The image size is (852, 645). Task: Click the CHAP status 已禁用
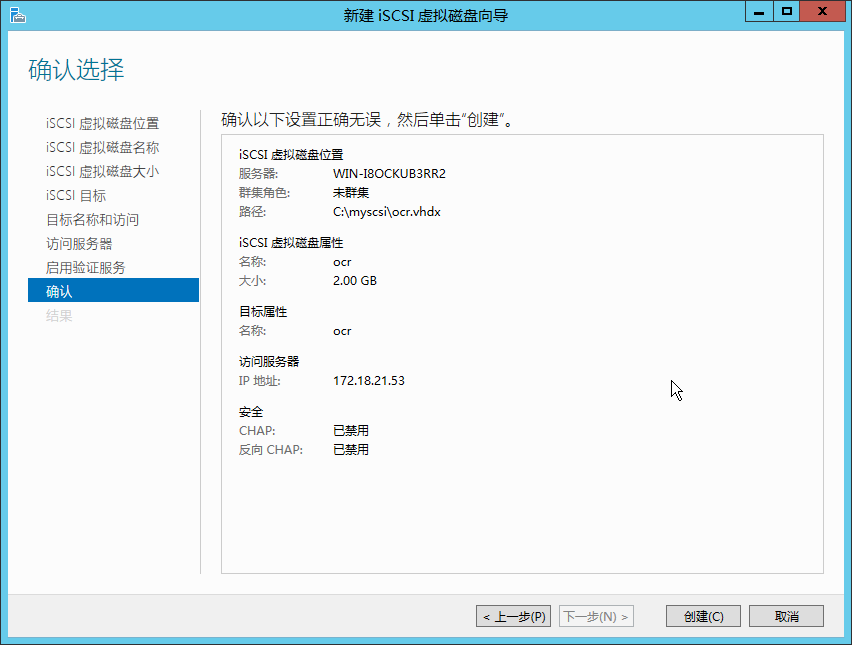tap(351, 430)
